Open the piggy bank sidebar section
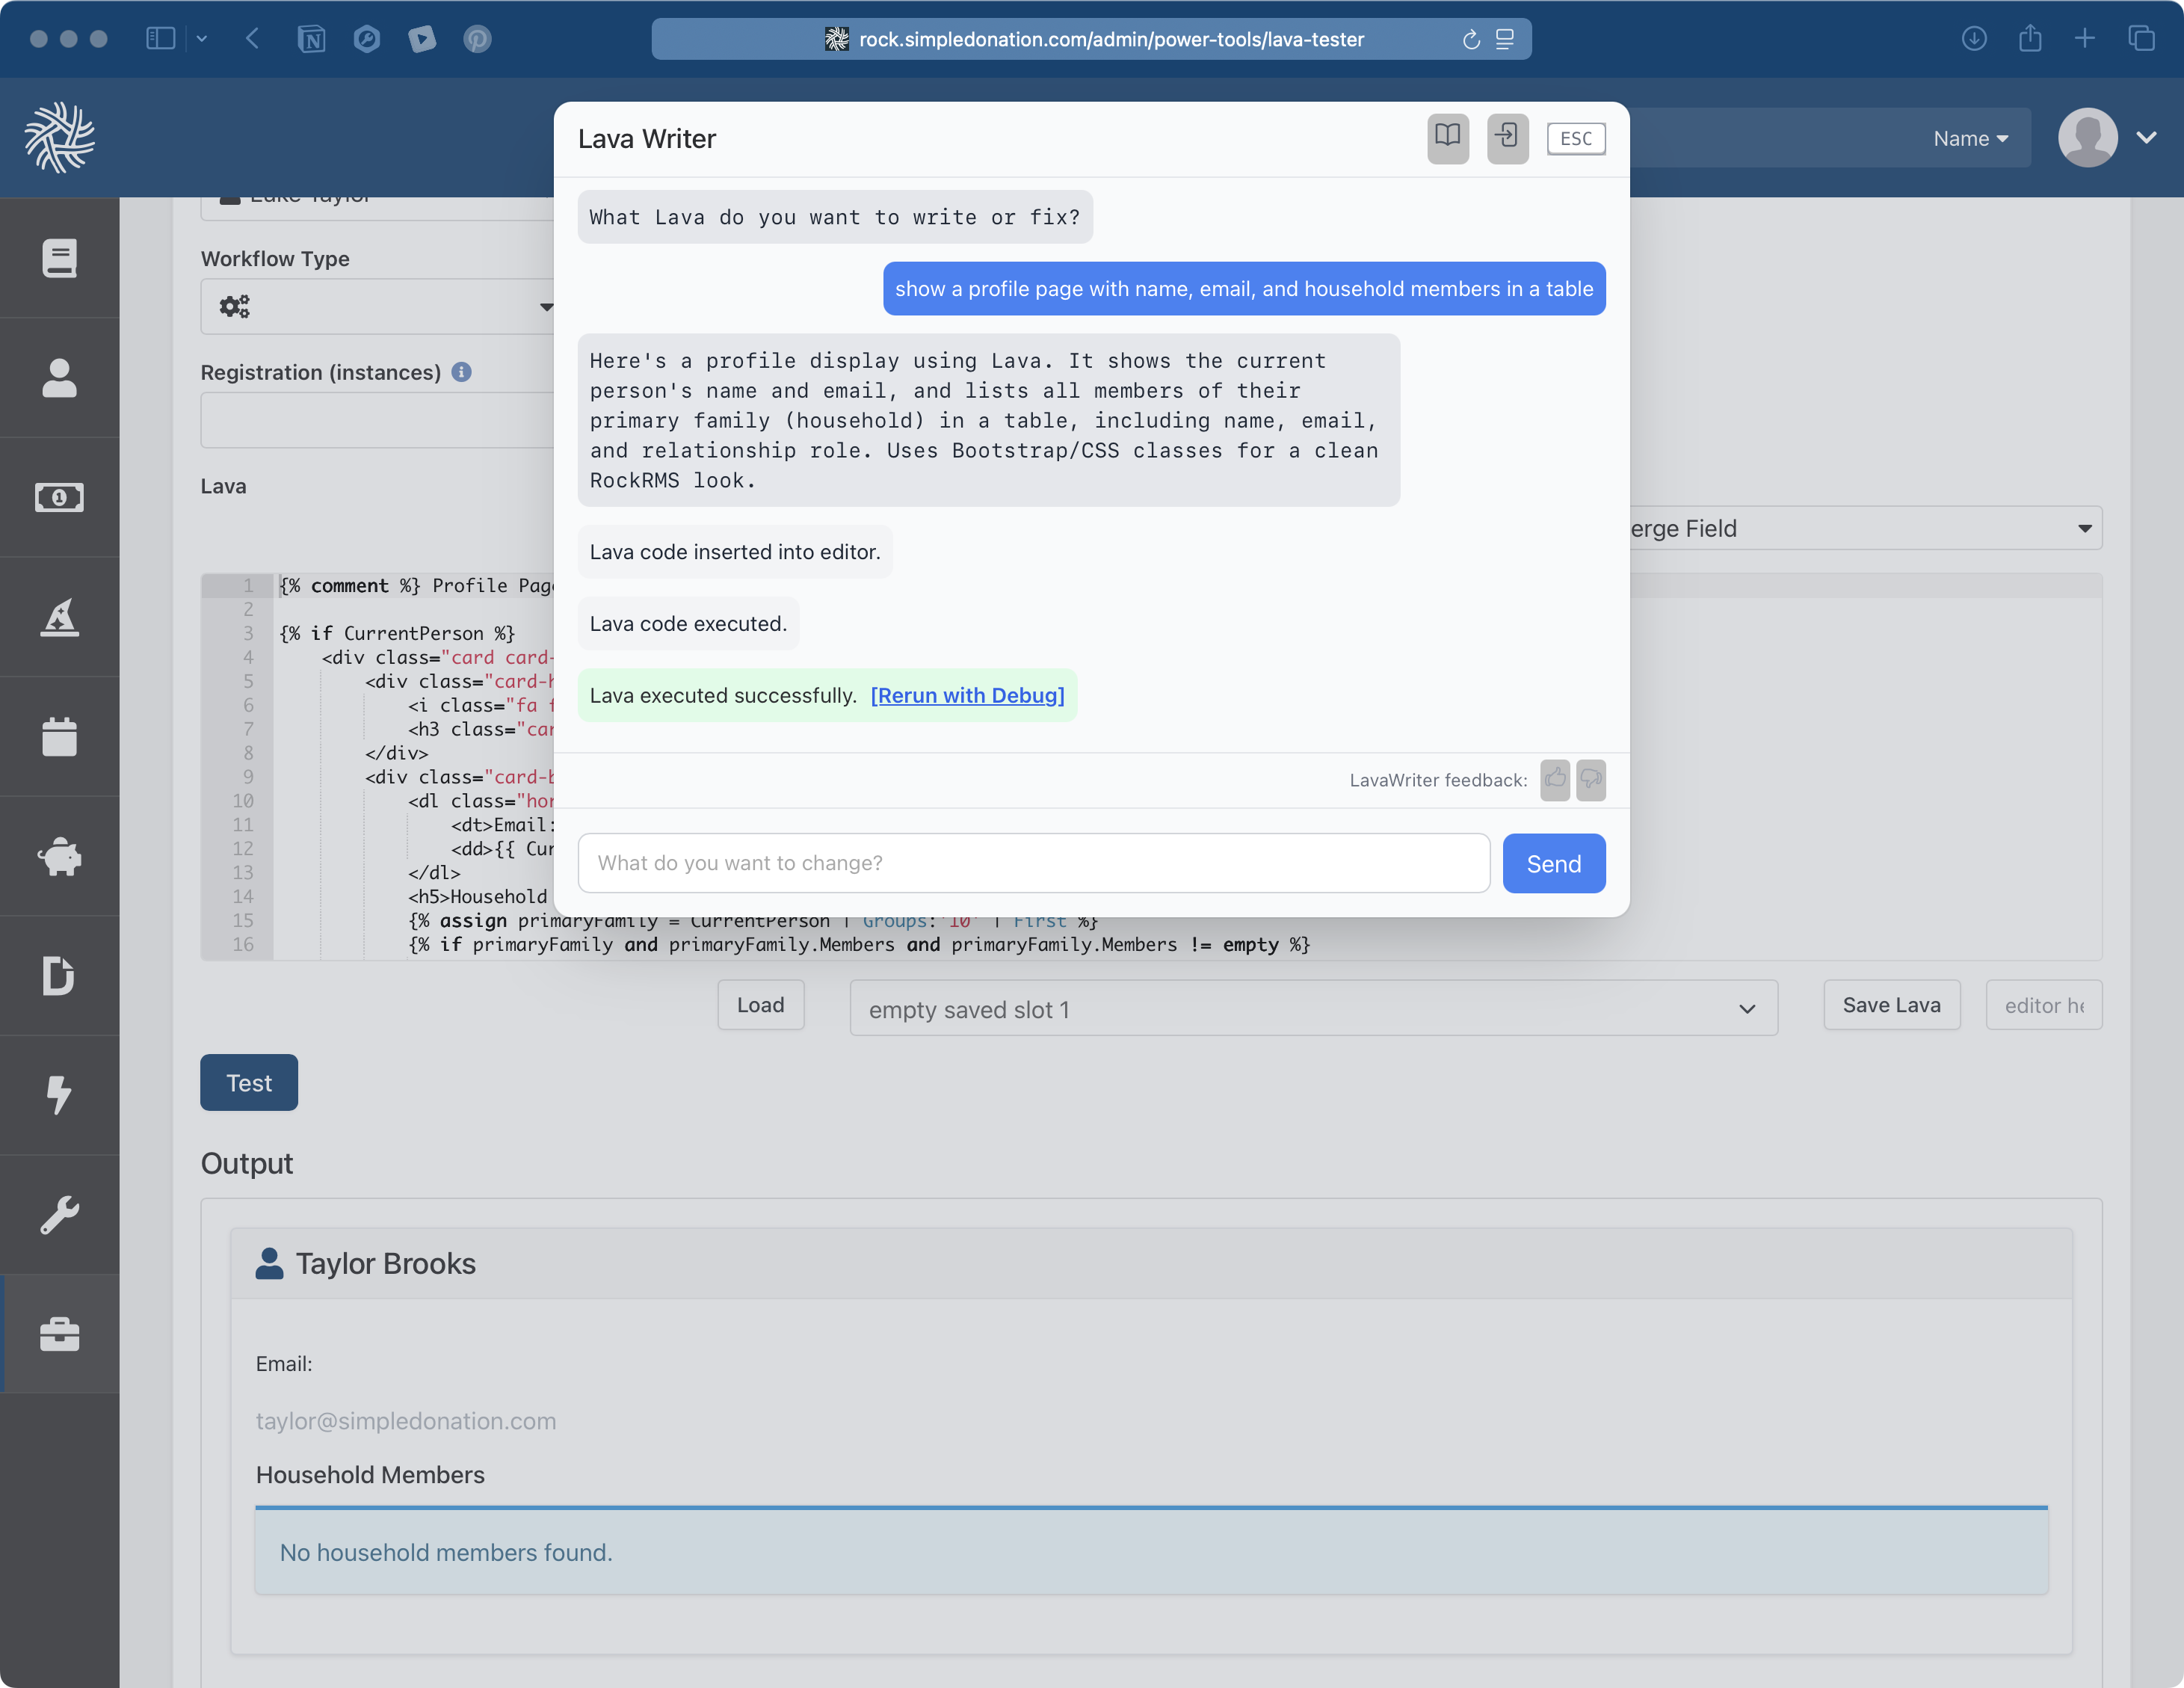Viewport: 2184px width, 1688px height. tap(60, 856)
